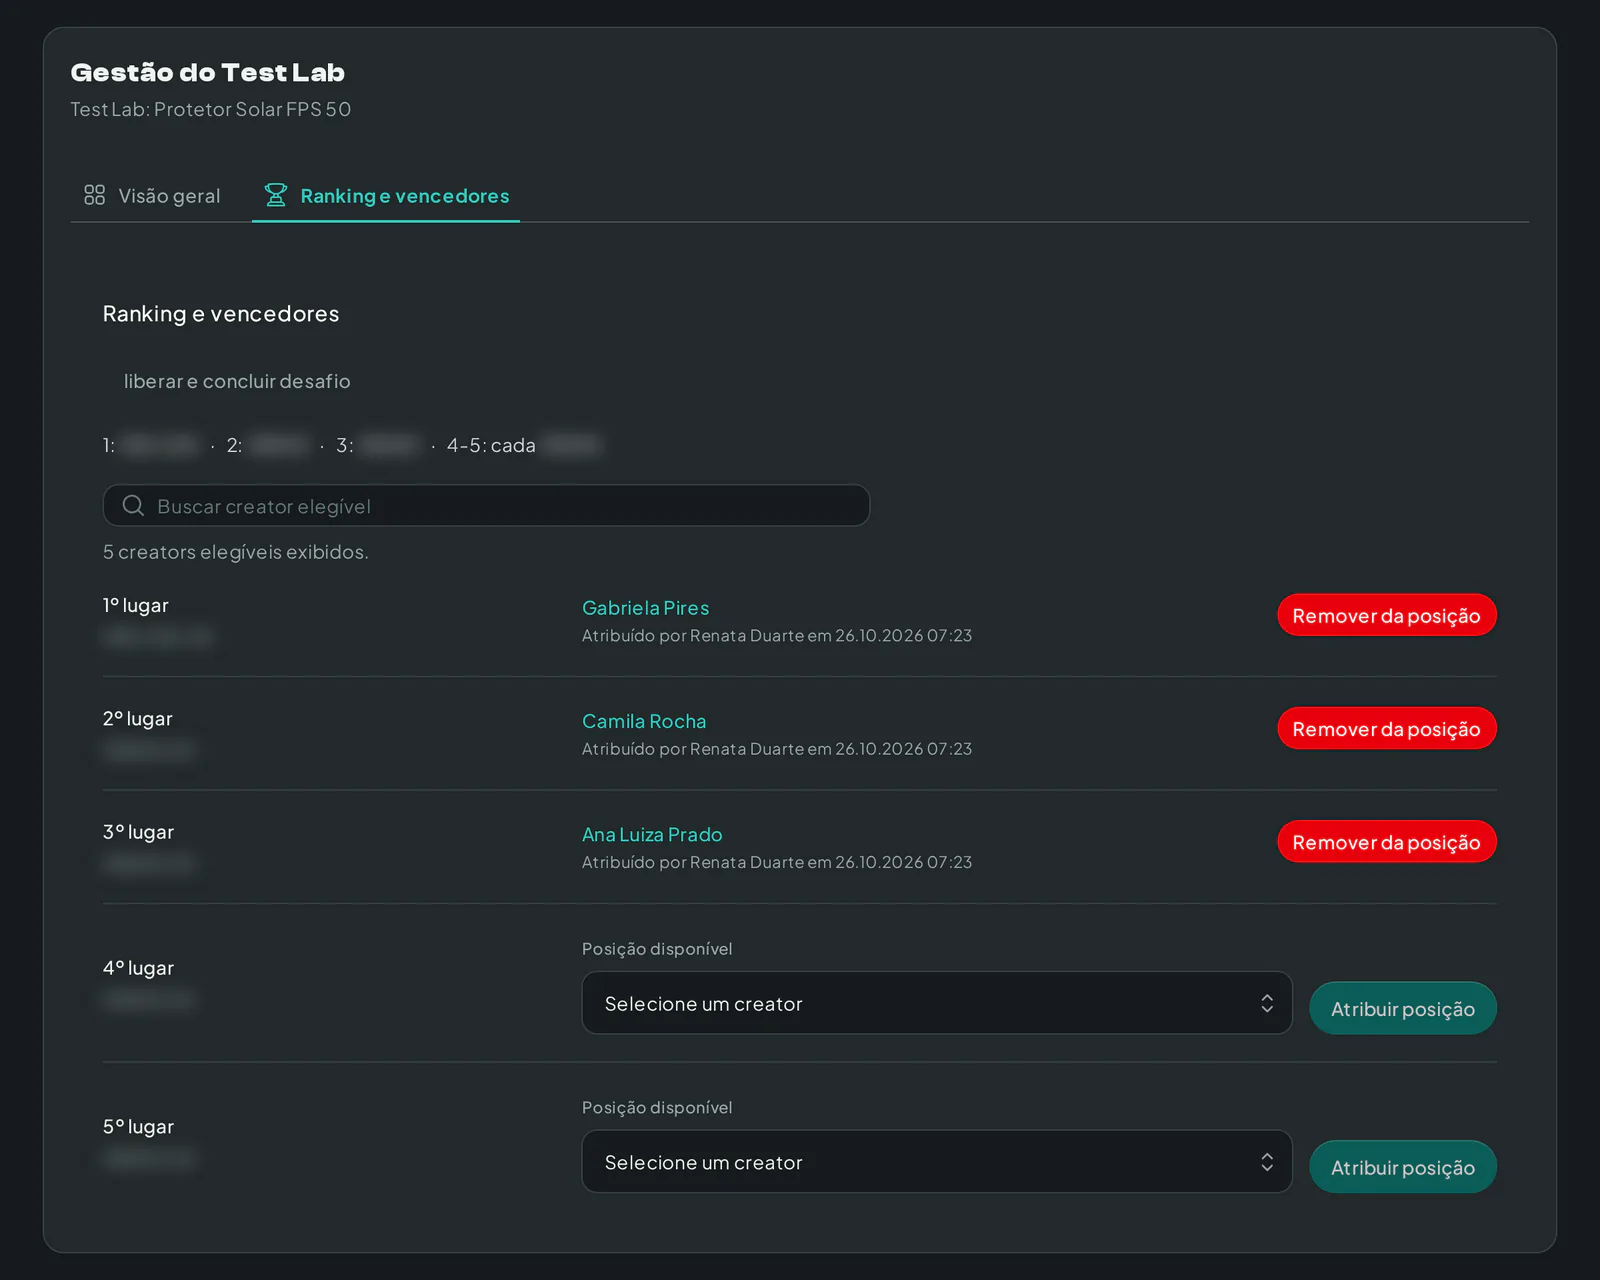
Task: Open the Visão geral tab
Action: [x=152, y=196]
